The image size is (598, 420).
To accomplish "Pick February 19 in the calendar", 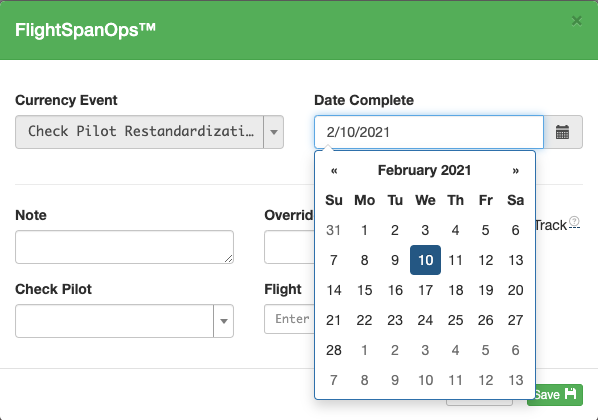I will pos(485,290).
